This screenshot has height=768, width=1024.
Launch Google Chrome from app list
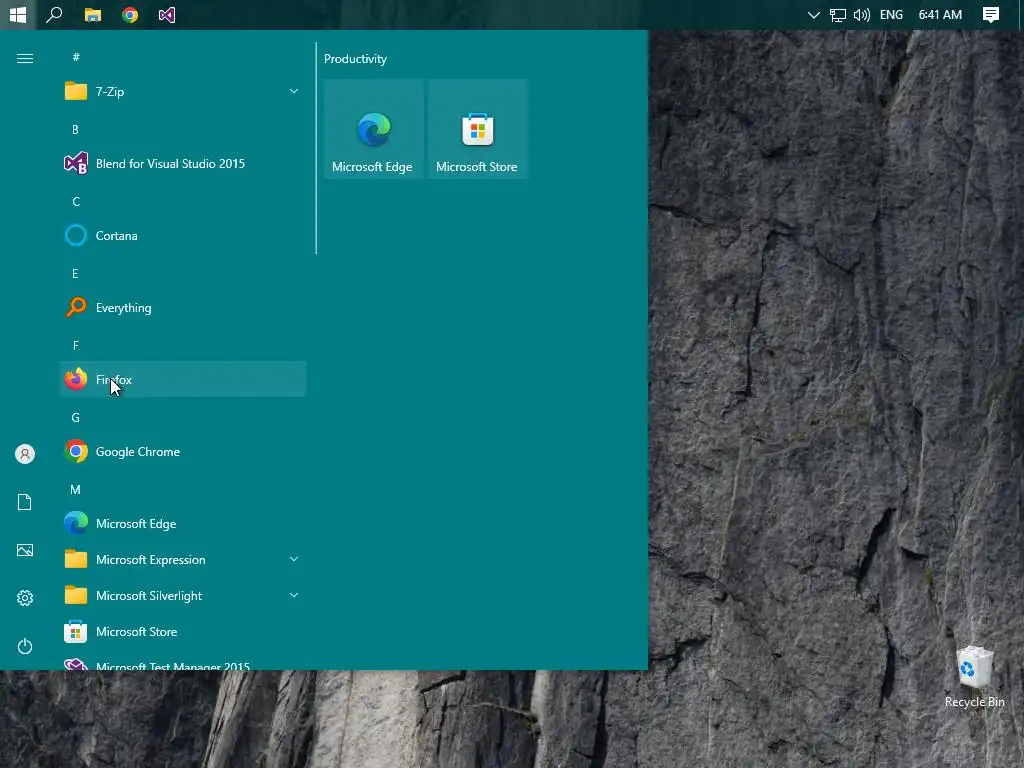pyautogui.click(x=183, y=451)
